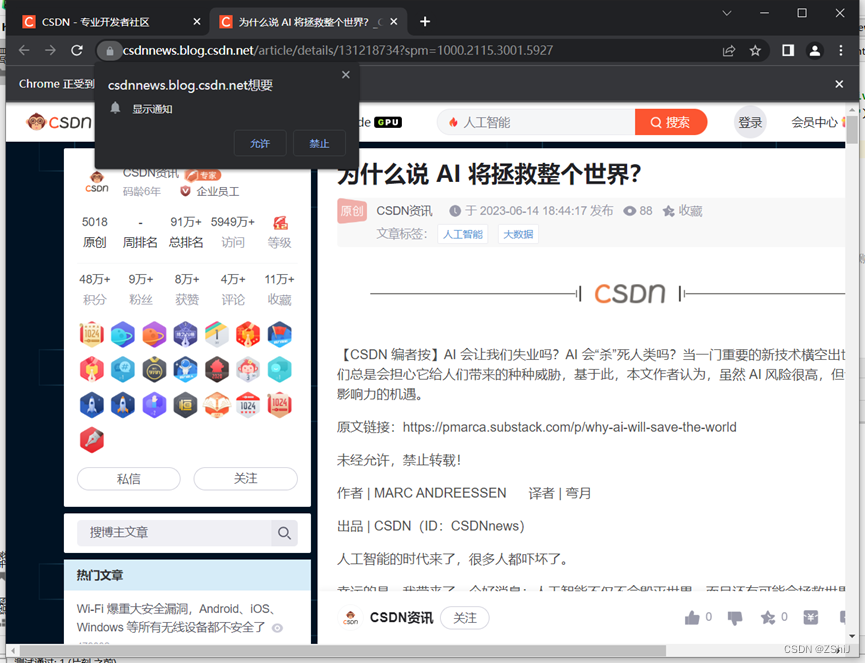Click the GPU badge link in header
865x663 pixels.
click(388, 122)
